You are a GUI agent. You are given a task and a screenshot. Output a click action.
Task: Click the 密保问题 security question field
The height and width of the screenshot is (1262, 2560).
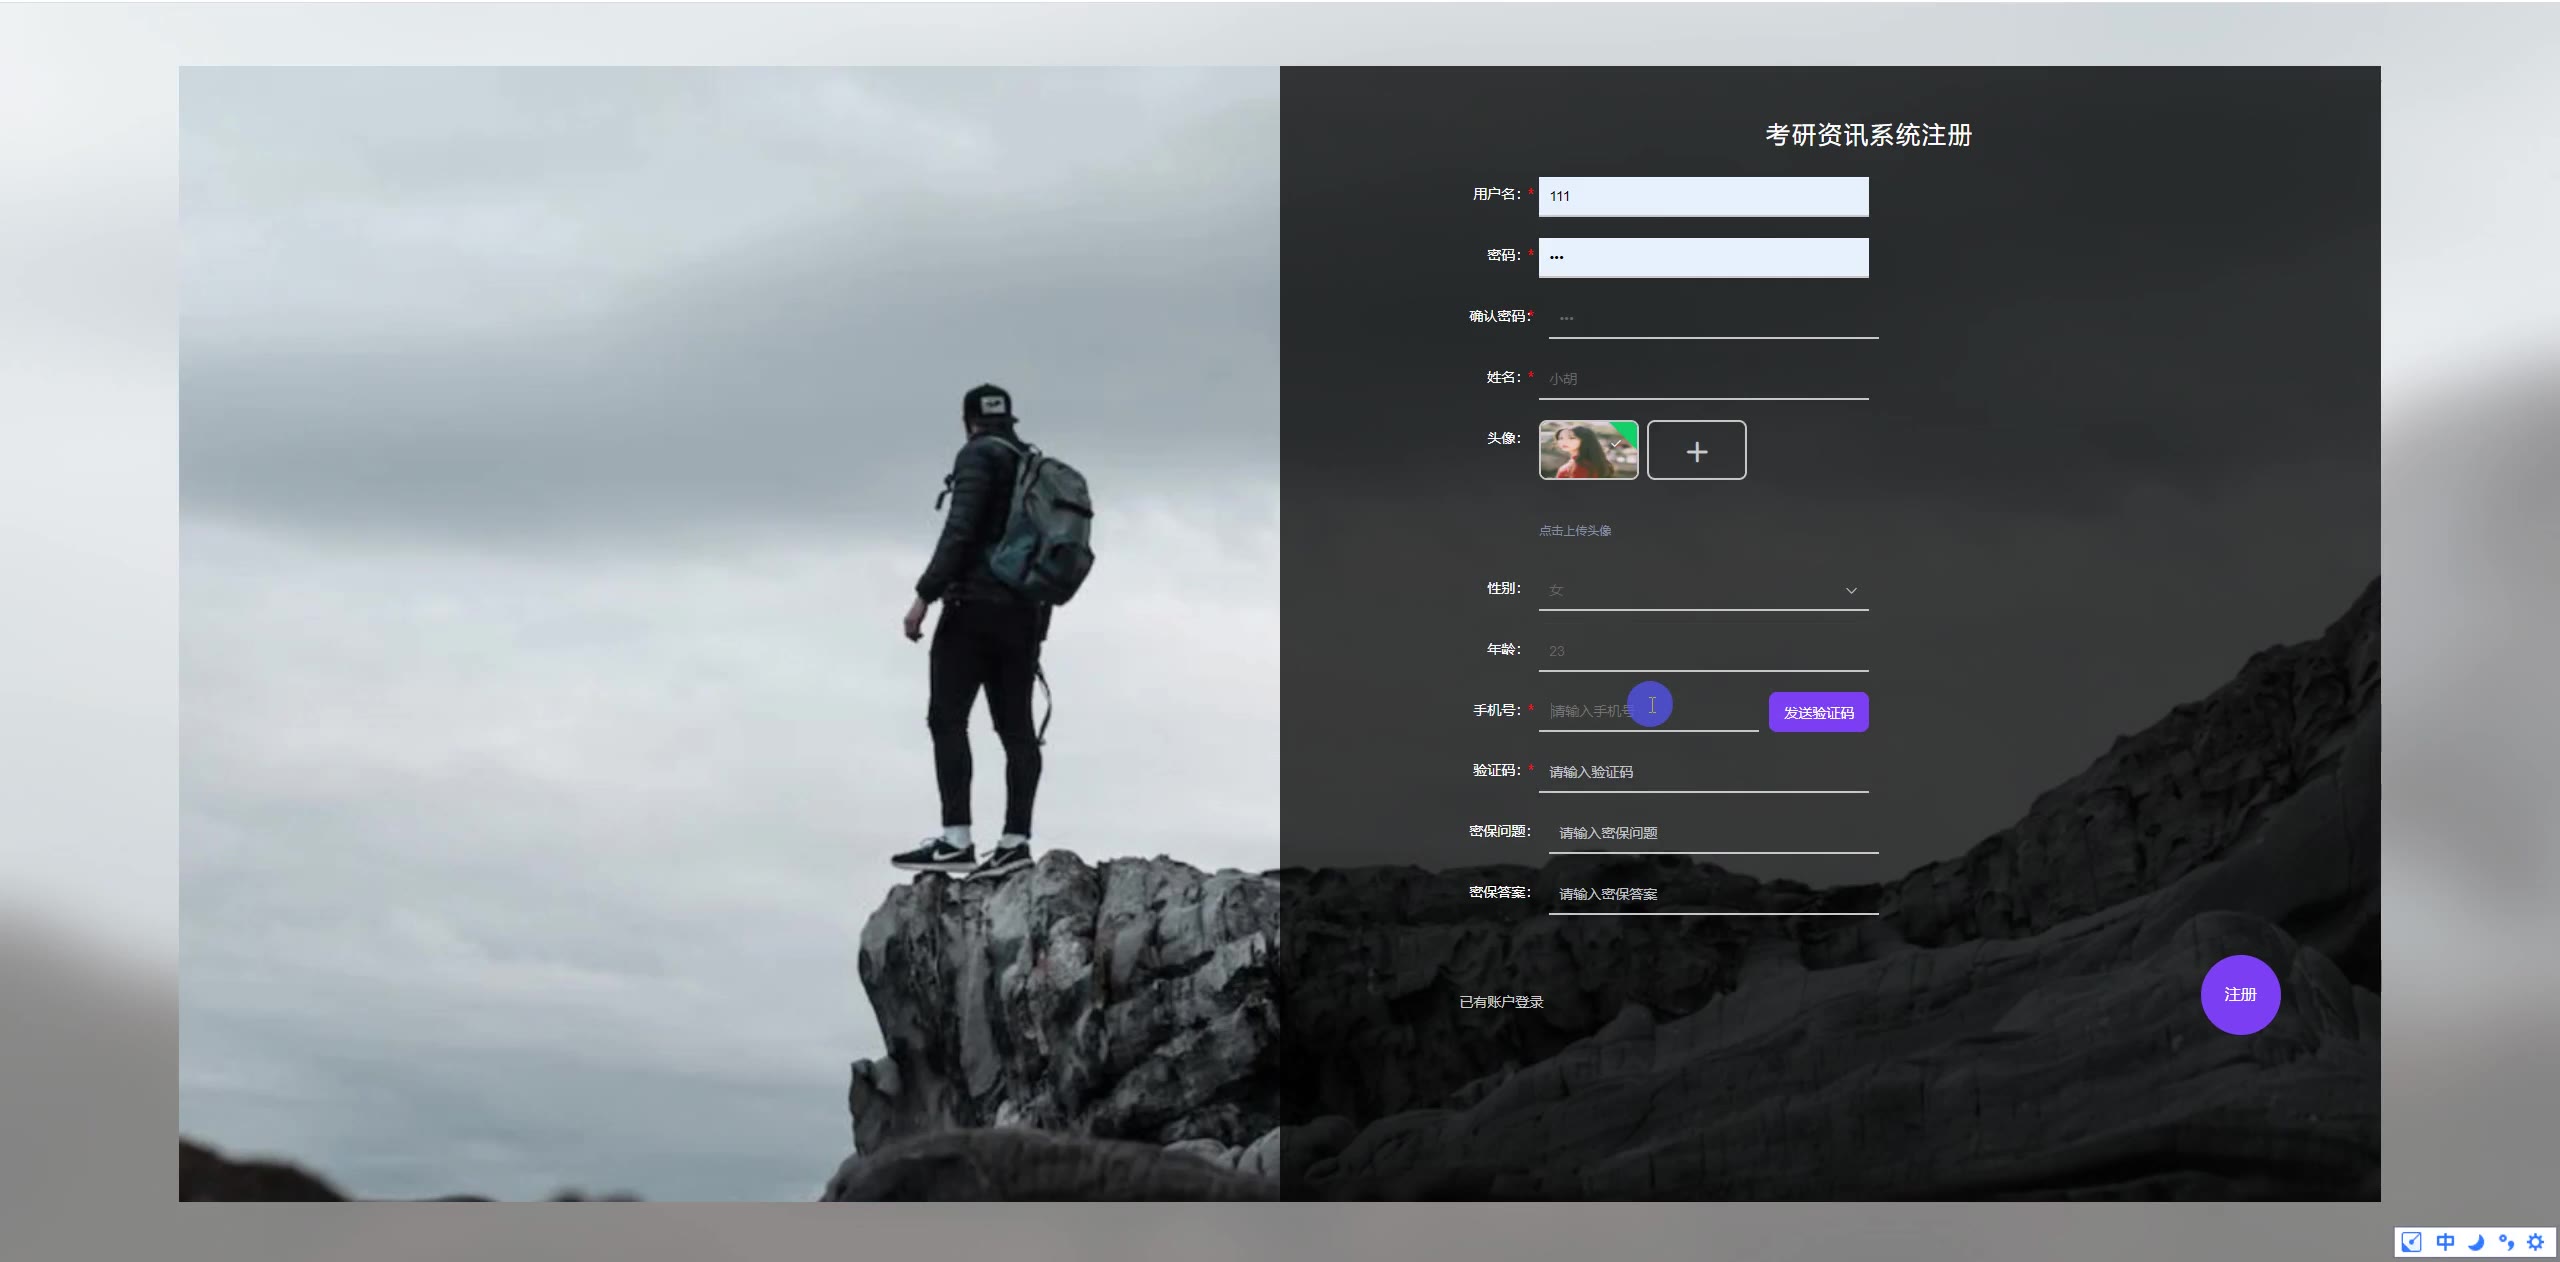tap(1712, 833)
